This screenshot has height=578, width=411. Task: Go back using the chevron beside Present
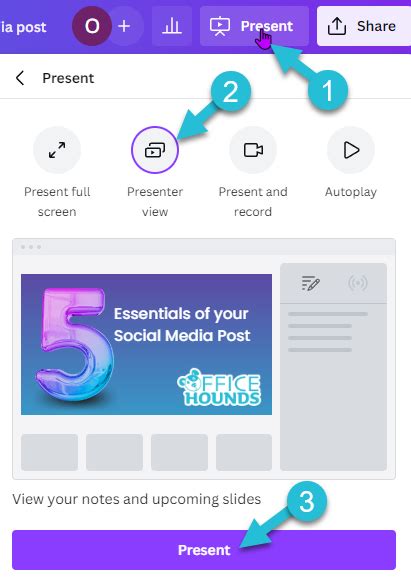20,78
